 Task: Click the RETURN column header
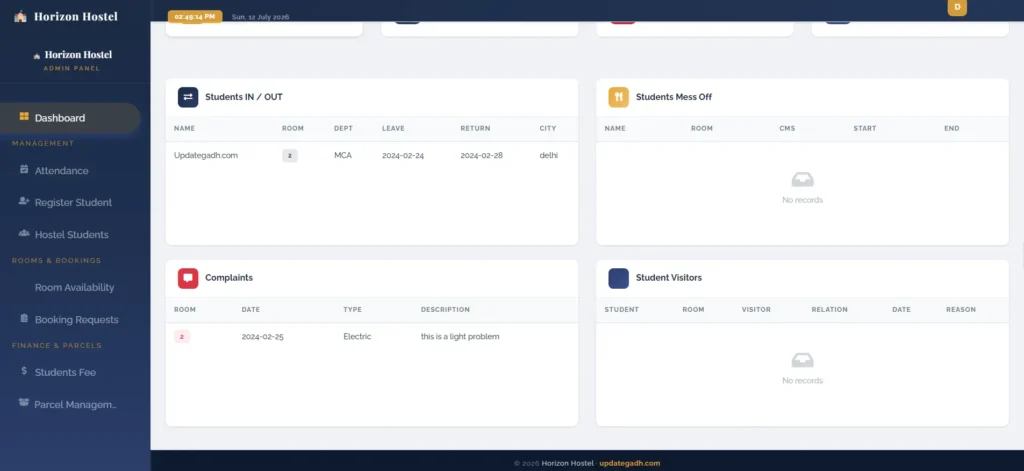tap(475, 129)
